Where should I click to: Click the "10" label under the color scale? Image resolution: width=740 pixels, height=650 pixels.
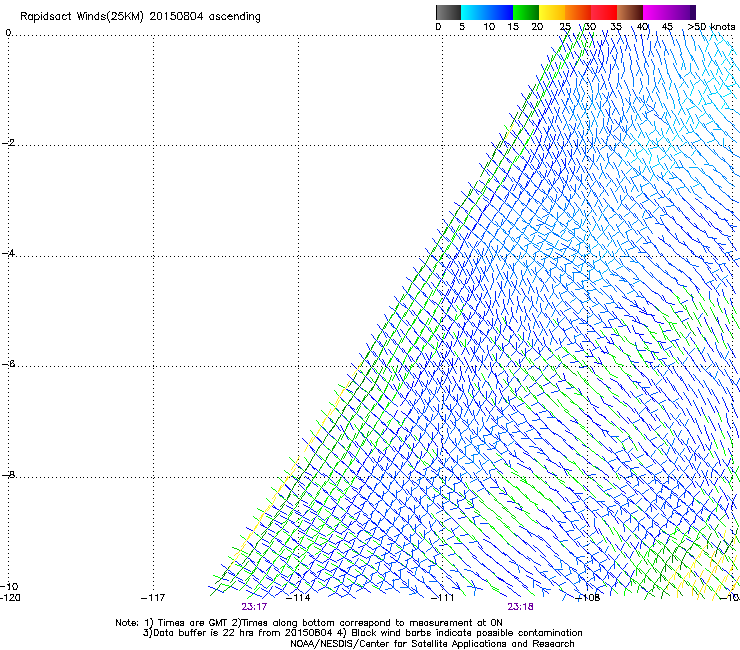coord(489,27)
